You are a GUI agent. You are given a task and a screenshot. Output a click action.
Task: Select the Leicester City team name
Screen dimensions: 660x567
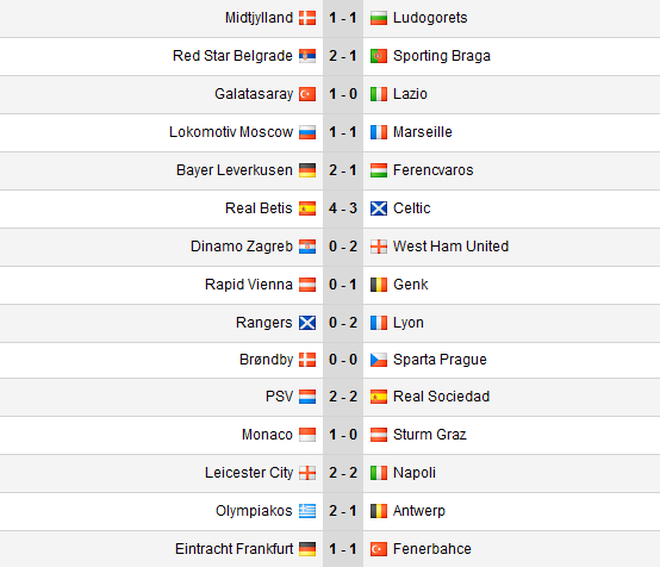pyautogui.click(x=249, y=473)
